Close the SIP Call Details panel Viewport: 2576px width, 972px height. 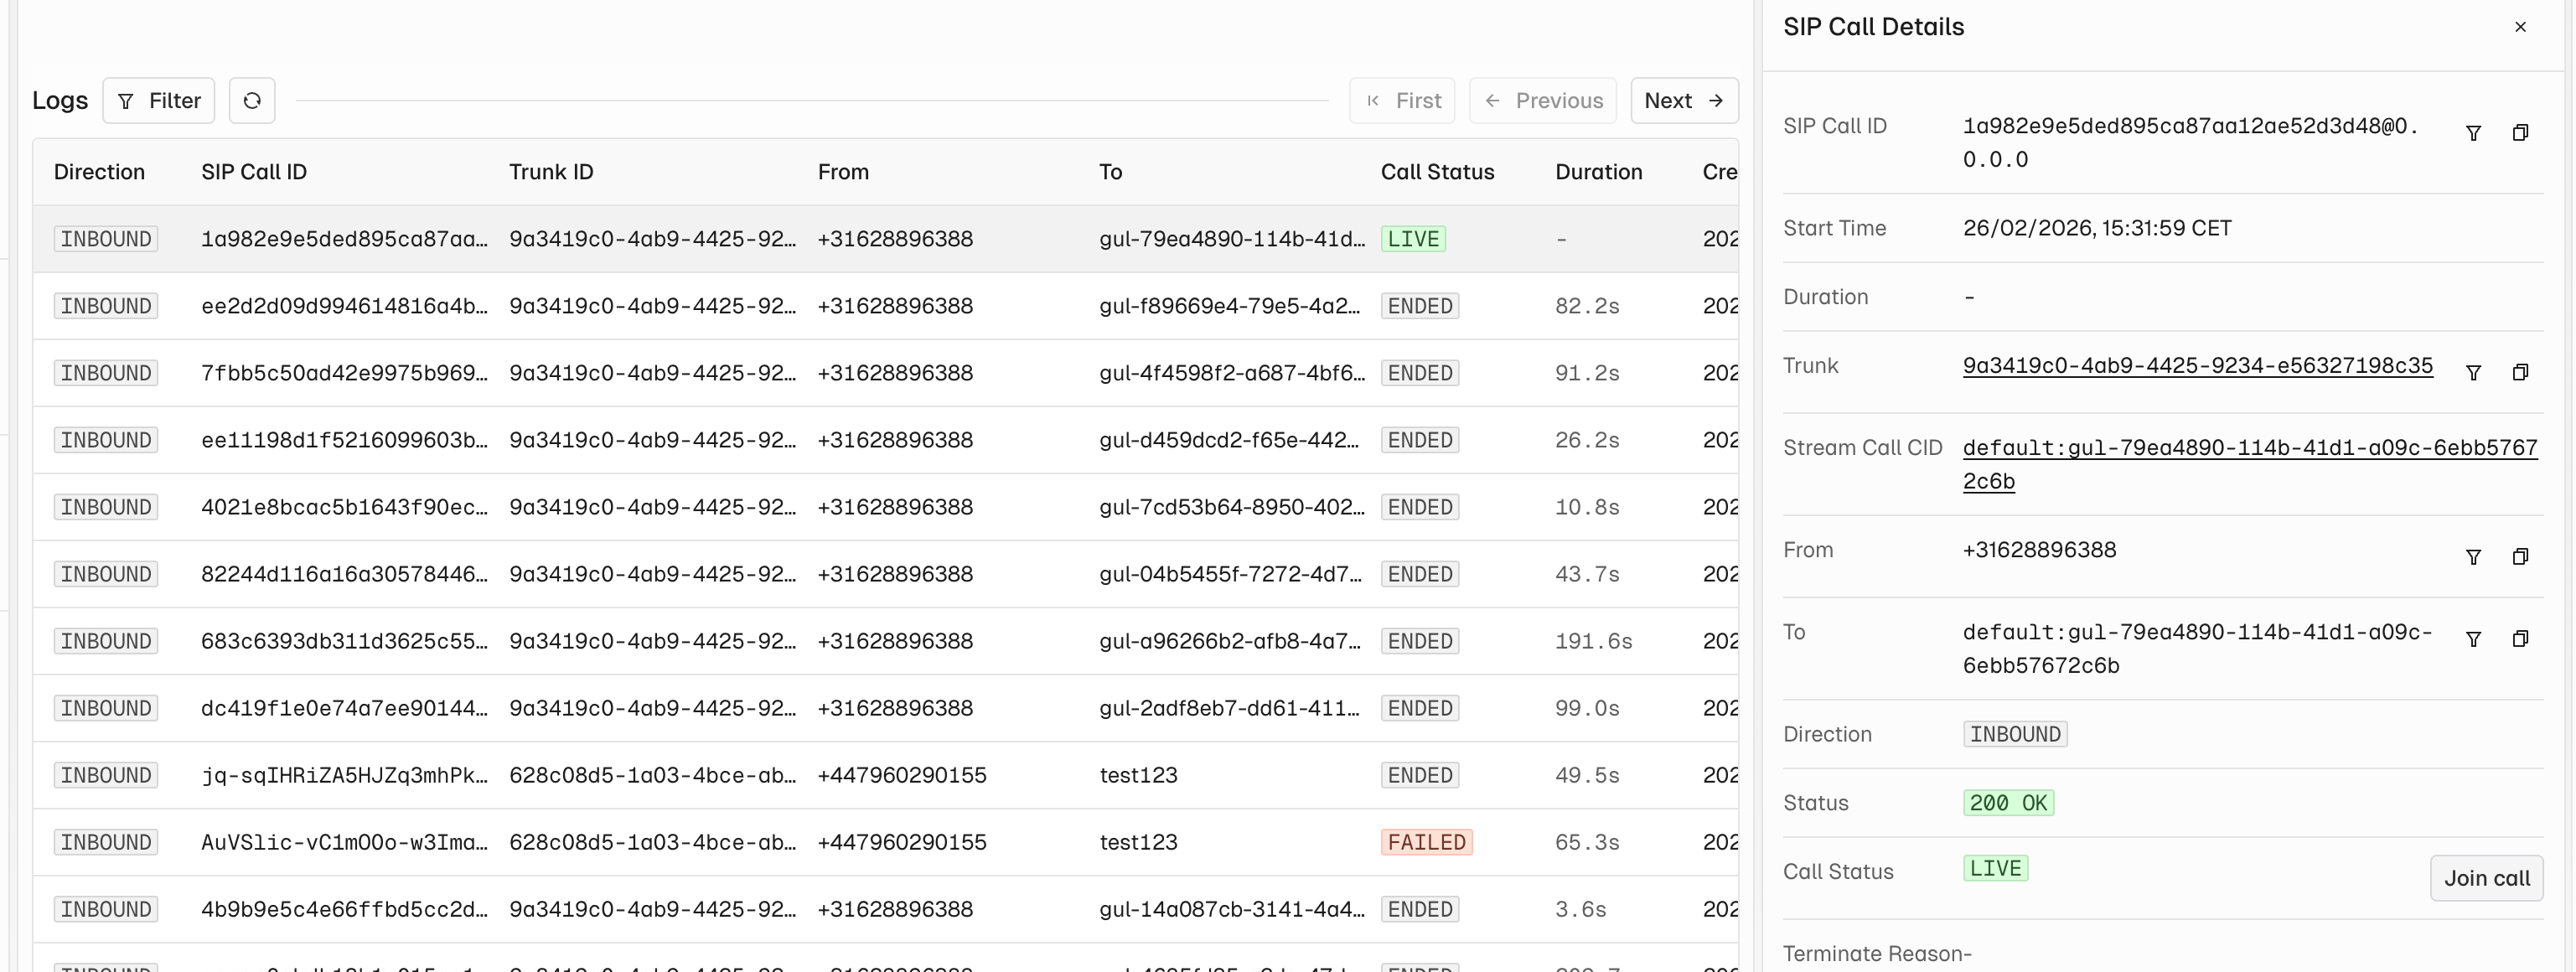2521,27
